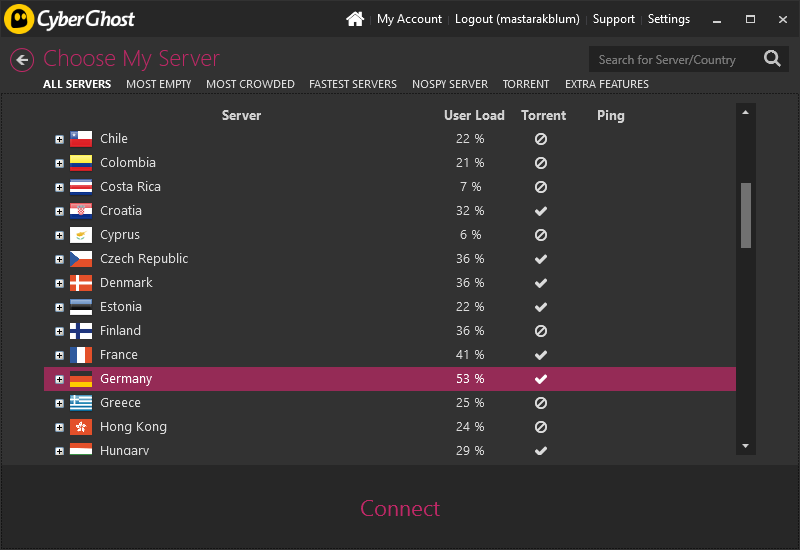The height and width of the screenshot is (550, 800).
Task: Click the torrent-blocked icon for Hong Kong
Action: click(541, 427)
